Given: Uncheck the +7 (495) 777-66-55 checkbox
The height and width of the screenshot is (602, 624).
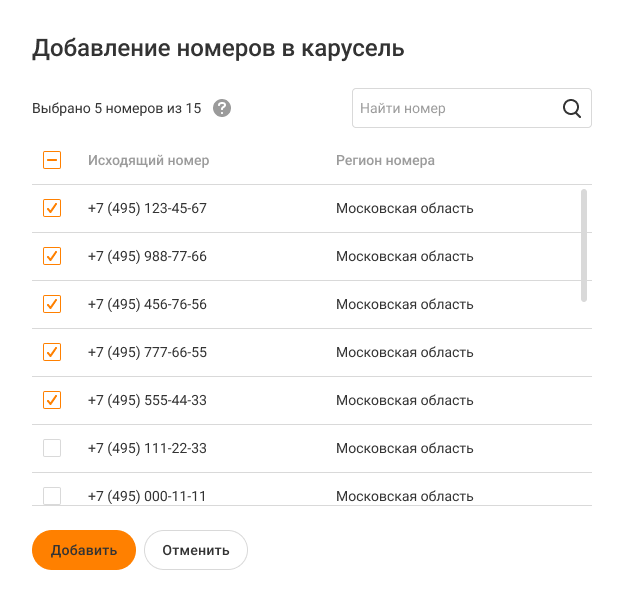Looking at the screenshot, I should [x=52, y=352].
